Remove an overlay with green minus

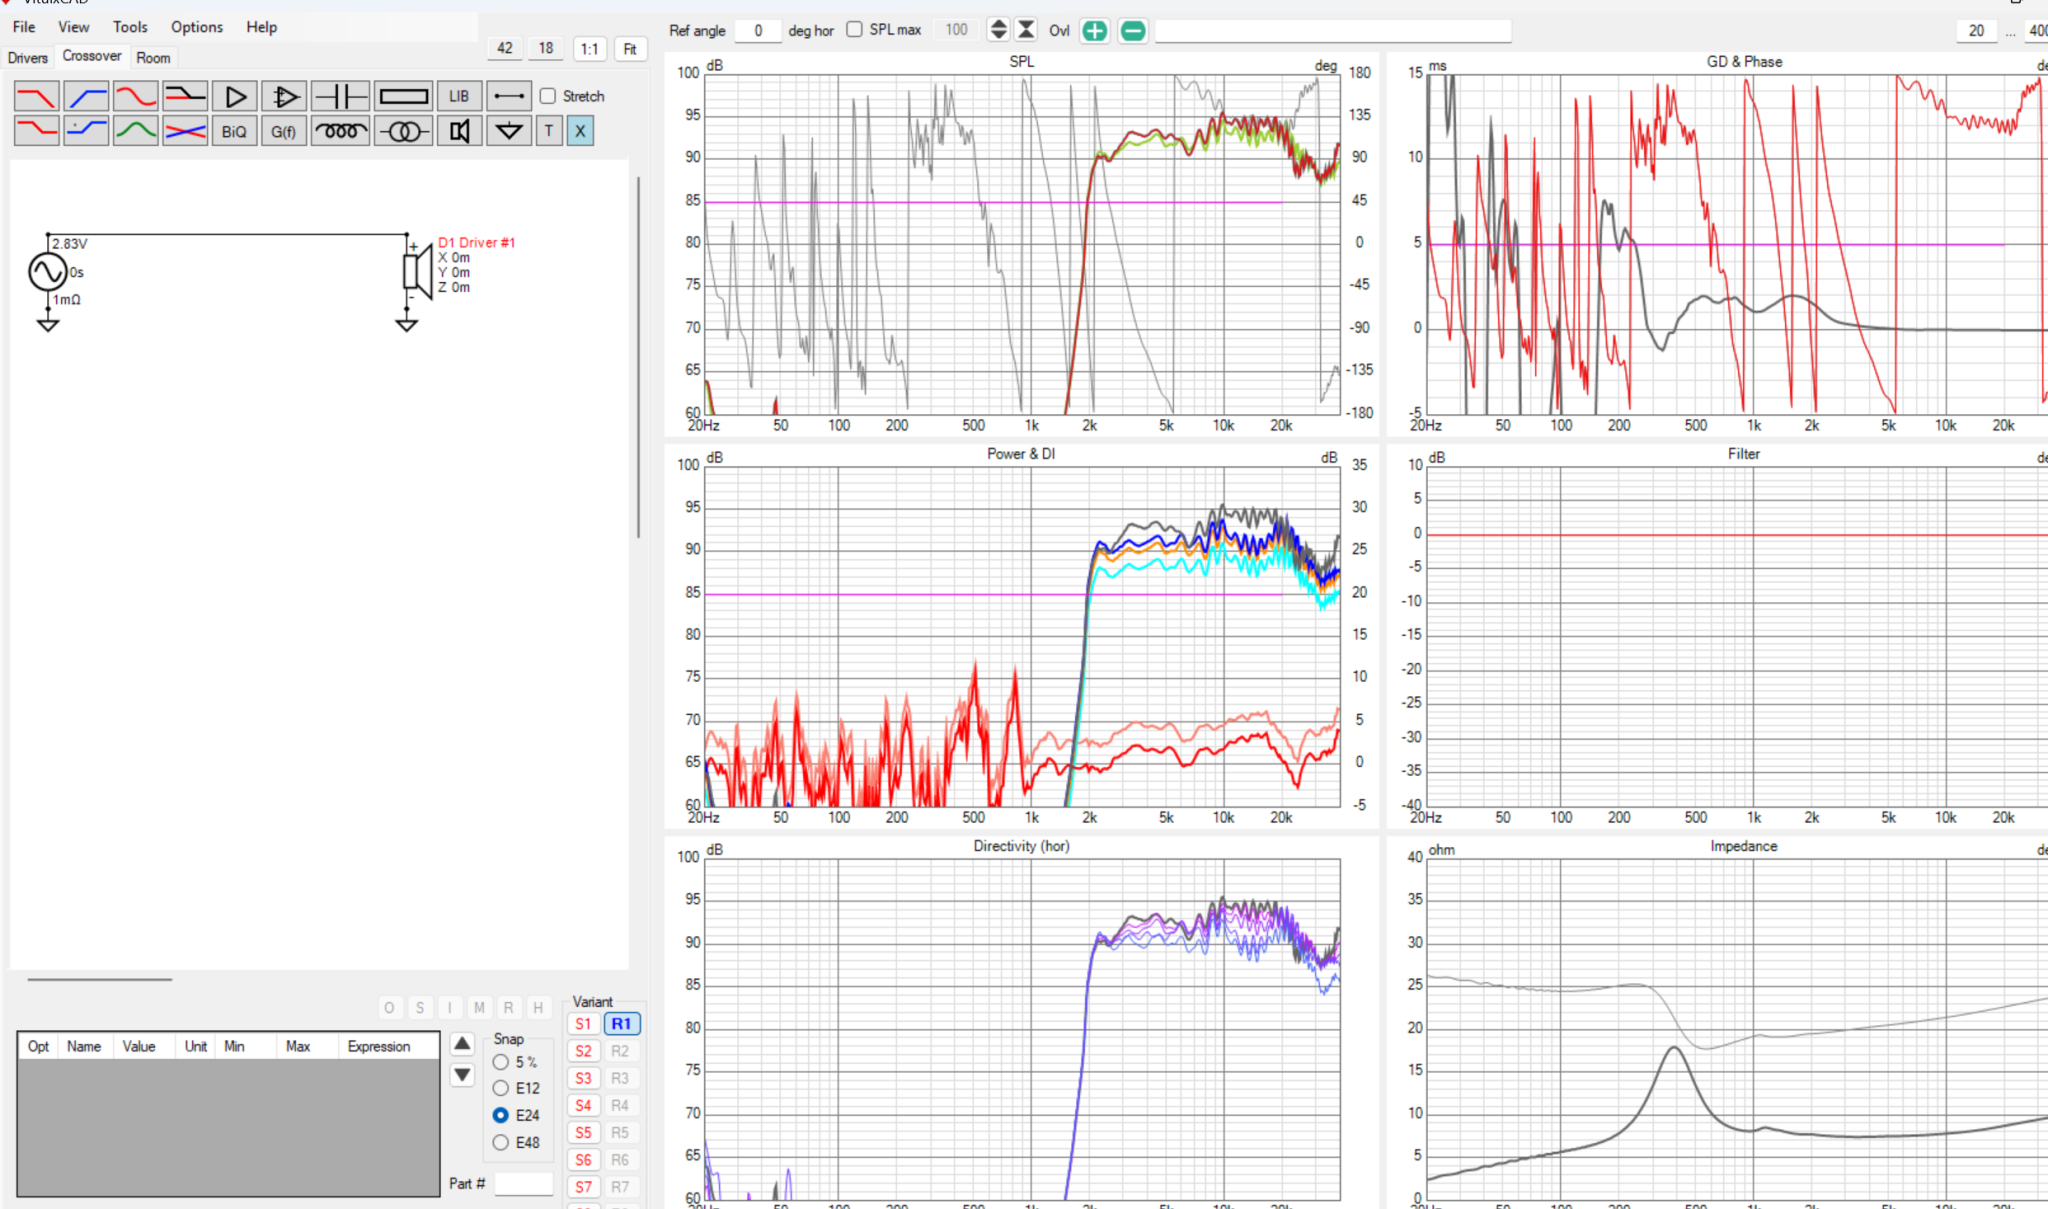click(1133, 31)
